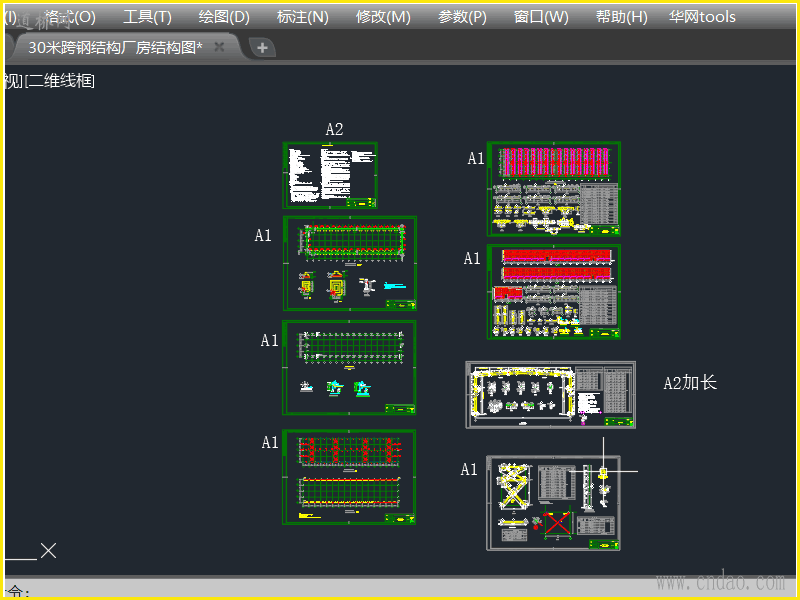Click the "A1" label beside the red X bracing sheet
The image size is (800, 600).
click(x=468, y=469)
